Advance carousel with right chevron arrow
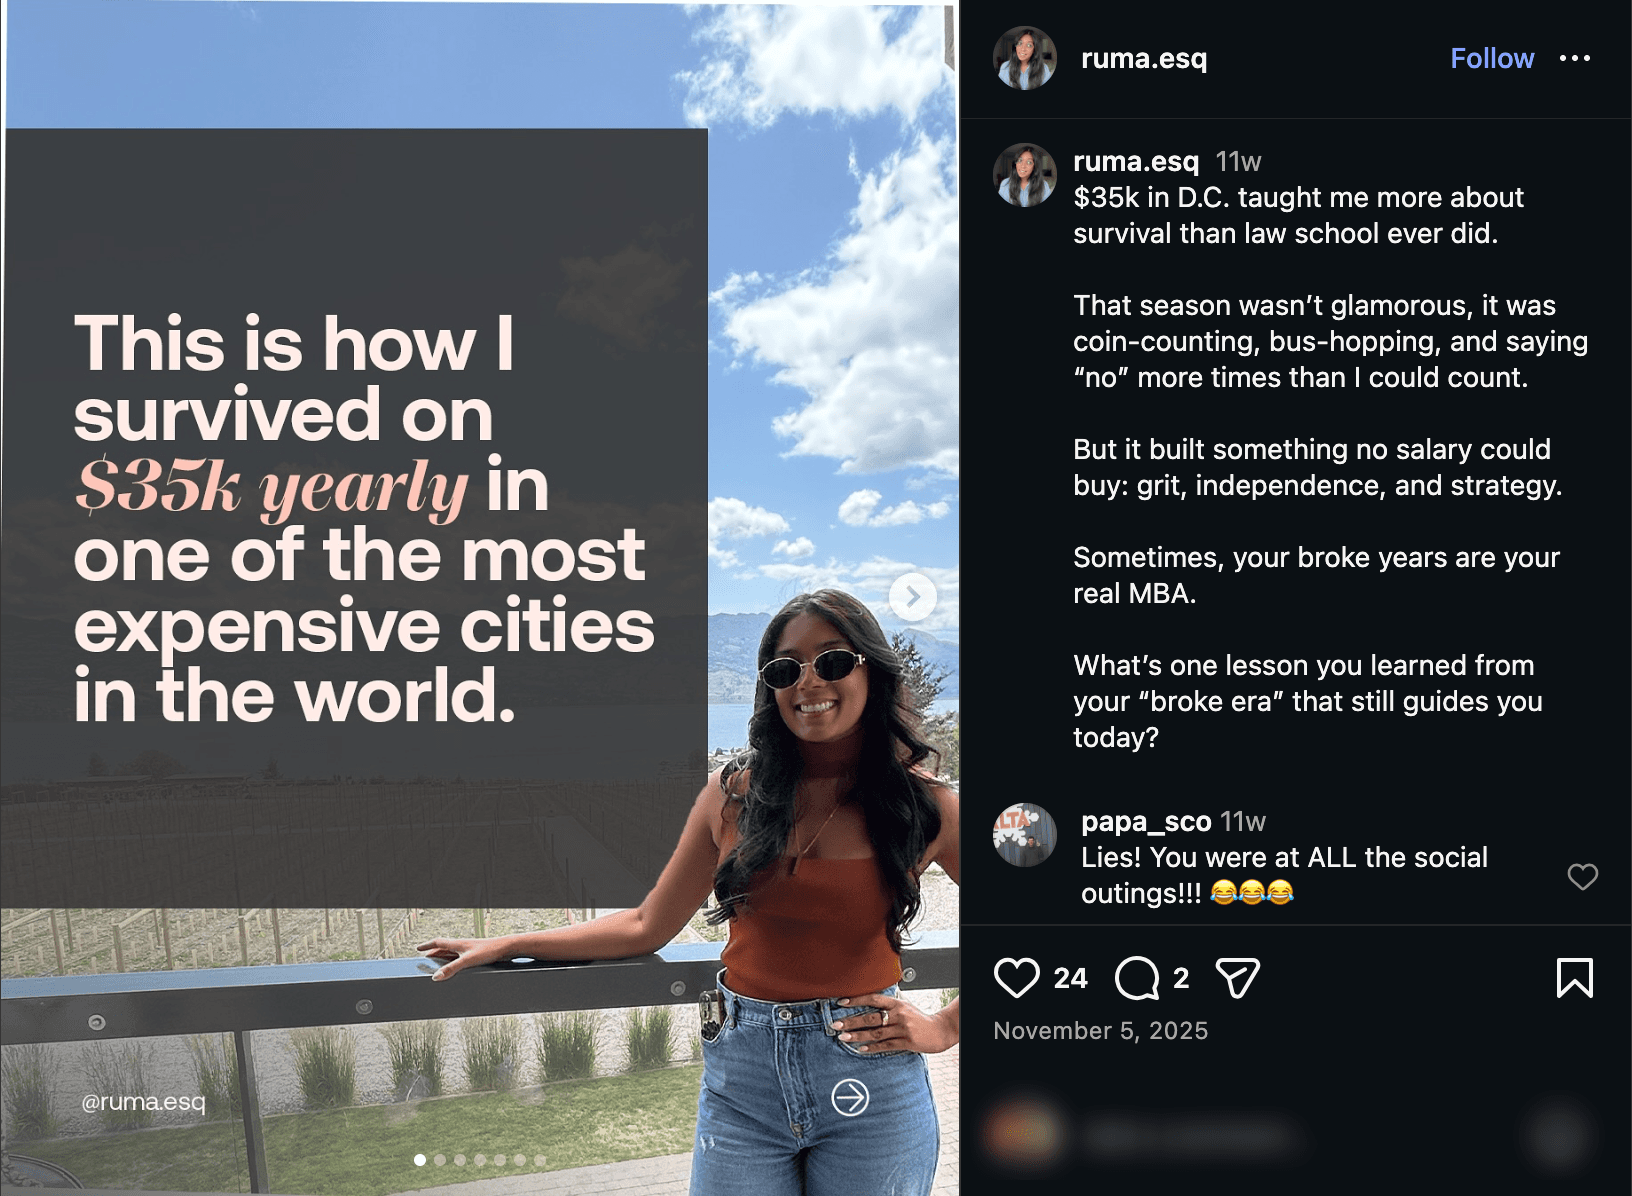Screen dimensions: 1632x1196 (x=912, y=597)
